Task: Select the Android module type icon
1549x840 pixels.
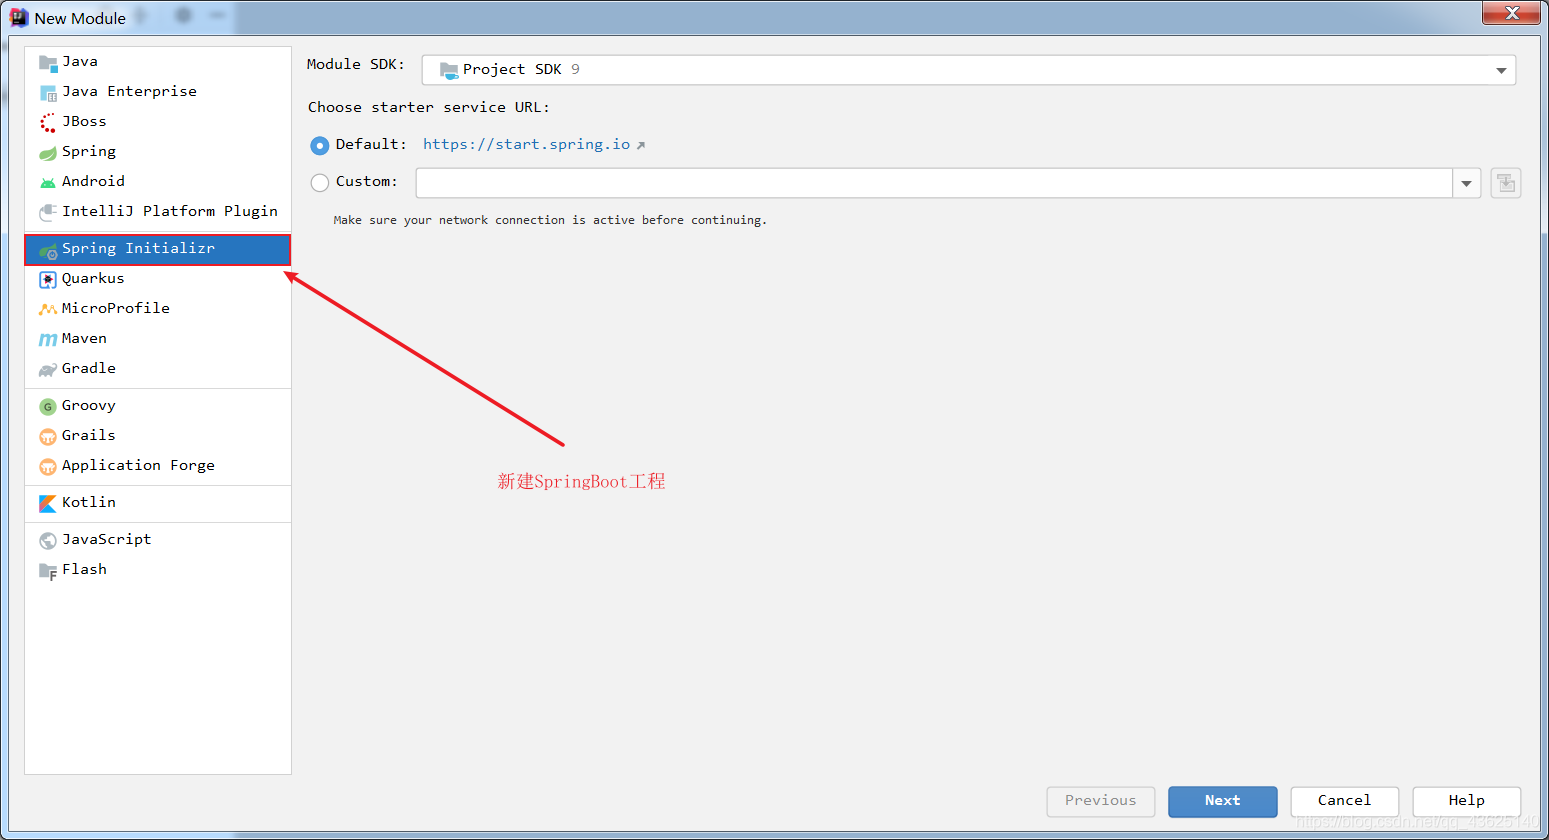Action: (x=47, y=181)
